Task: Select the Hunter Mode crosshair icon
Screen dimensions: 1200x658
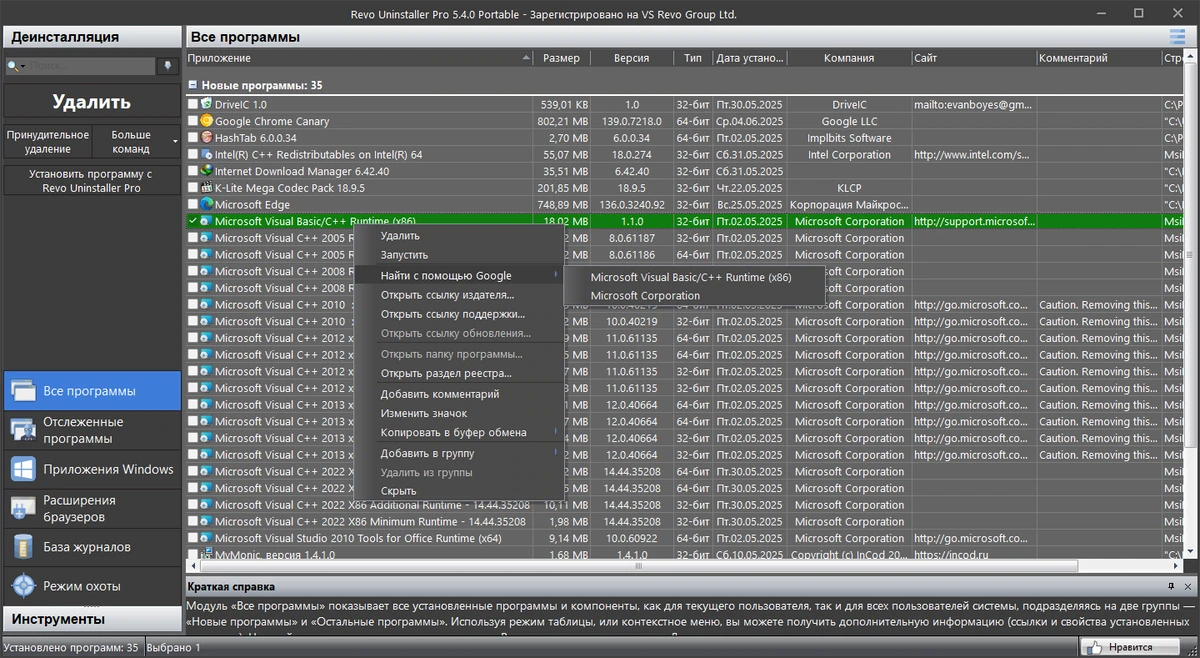Action: pyautogui.click(x=23, y=586)
